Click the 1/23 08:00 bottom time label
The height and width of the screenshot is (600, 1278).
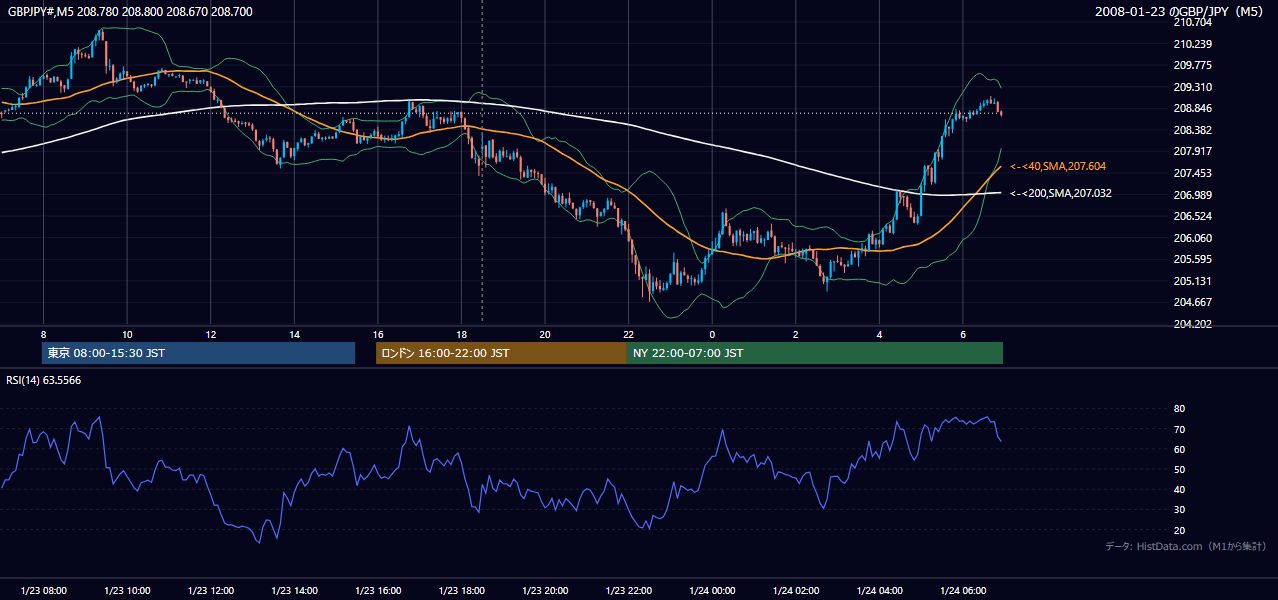(x=43, y=591)
